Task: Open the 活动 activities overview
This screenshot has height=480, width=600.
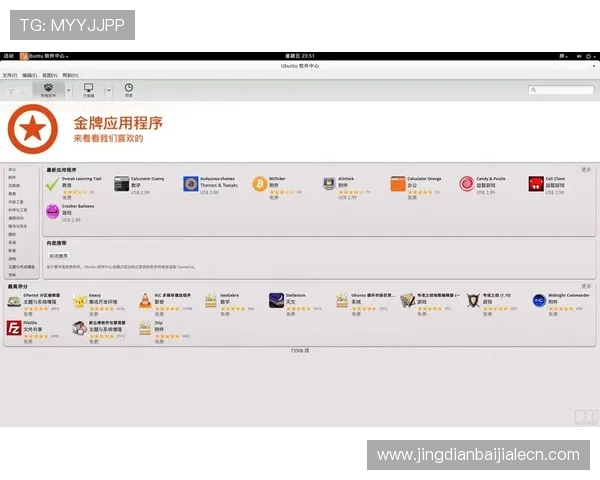Action: point(8,56)
